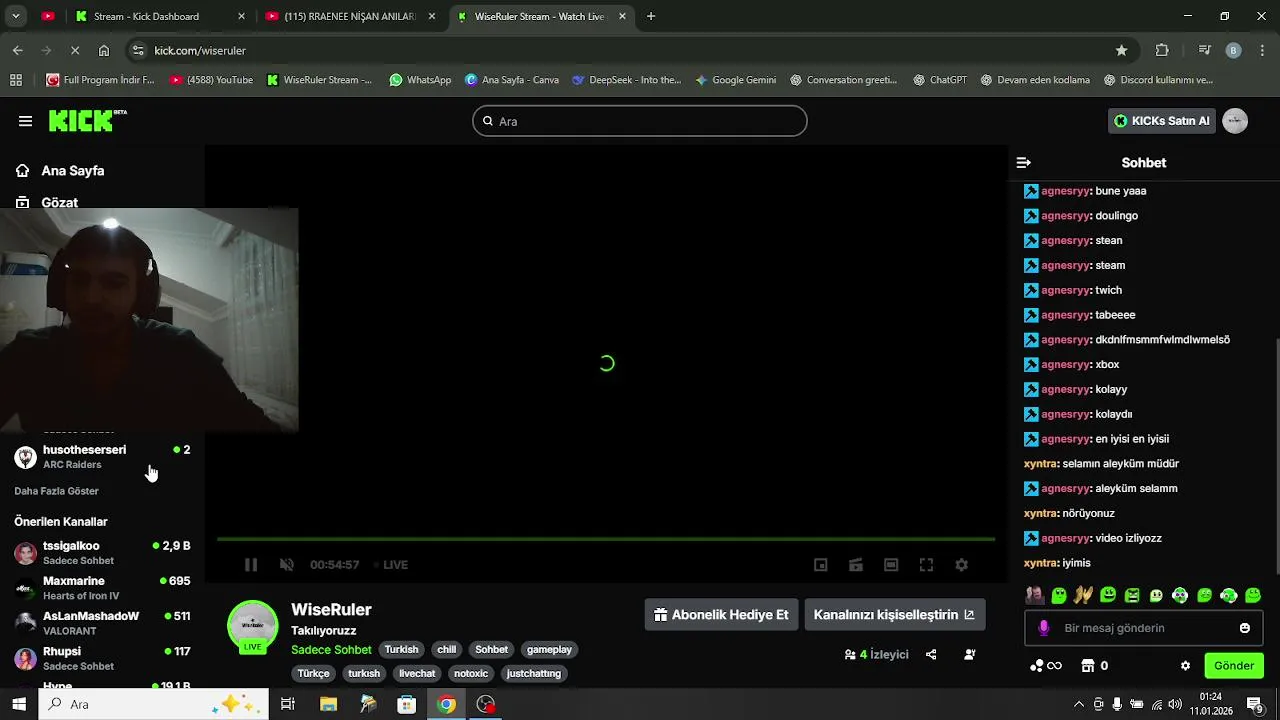The image size is (1280, 720).
Task: Pause the live stream video
Action: tap(251, 565)
